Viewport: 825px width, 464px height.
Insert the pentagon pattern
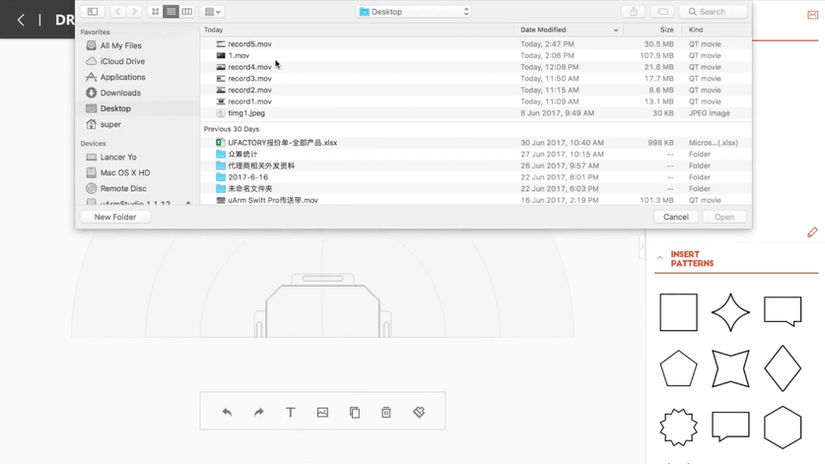point(678,369)
